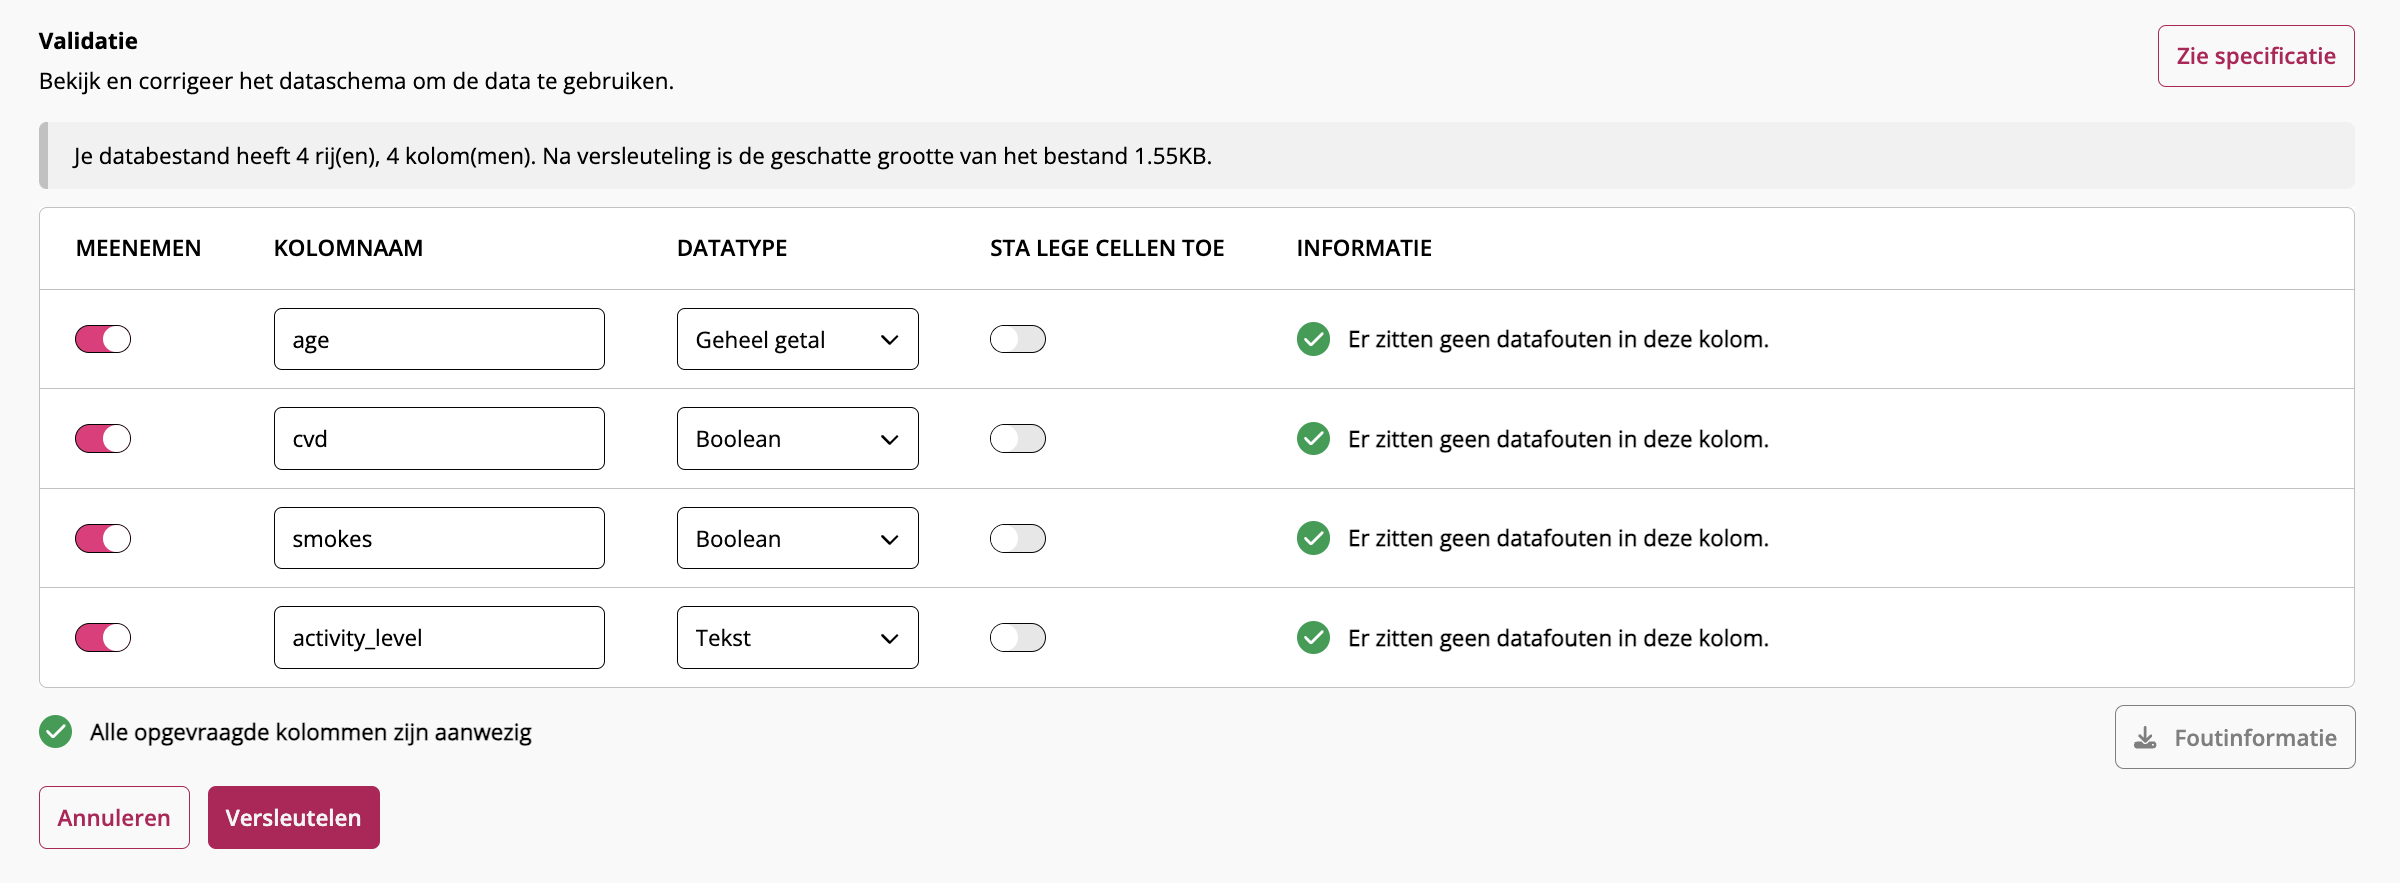Click green checkmark icon in cvd row

1313,438
